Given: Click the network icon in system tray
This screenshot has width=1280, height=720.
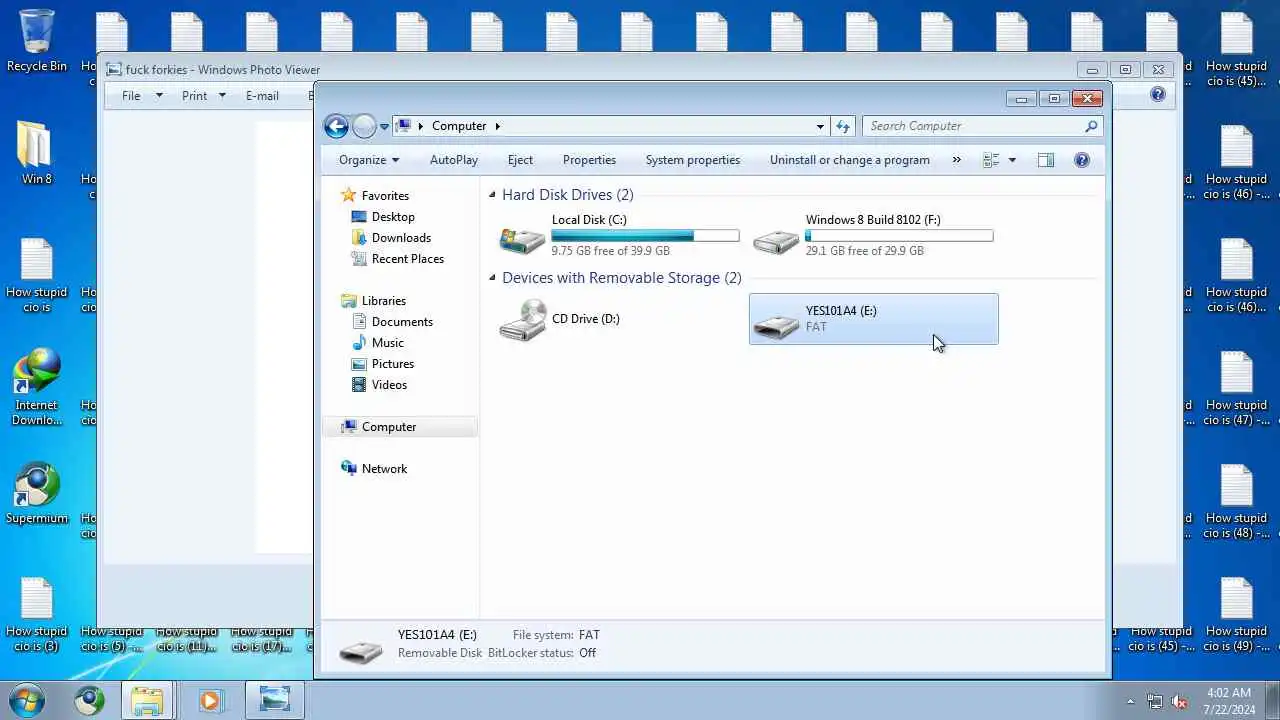Looking at the screenshot, I should [x=1155, y=701].
